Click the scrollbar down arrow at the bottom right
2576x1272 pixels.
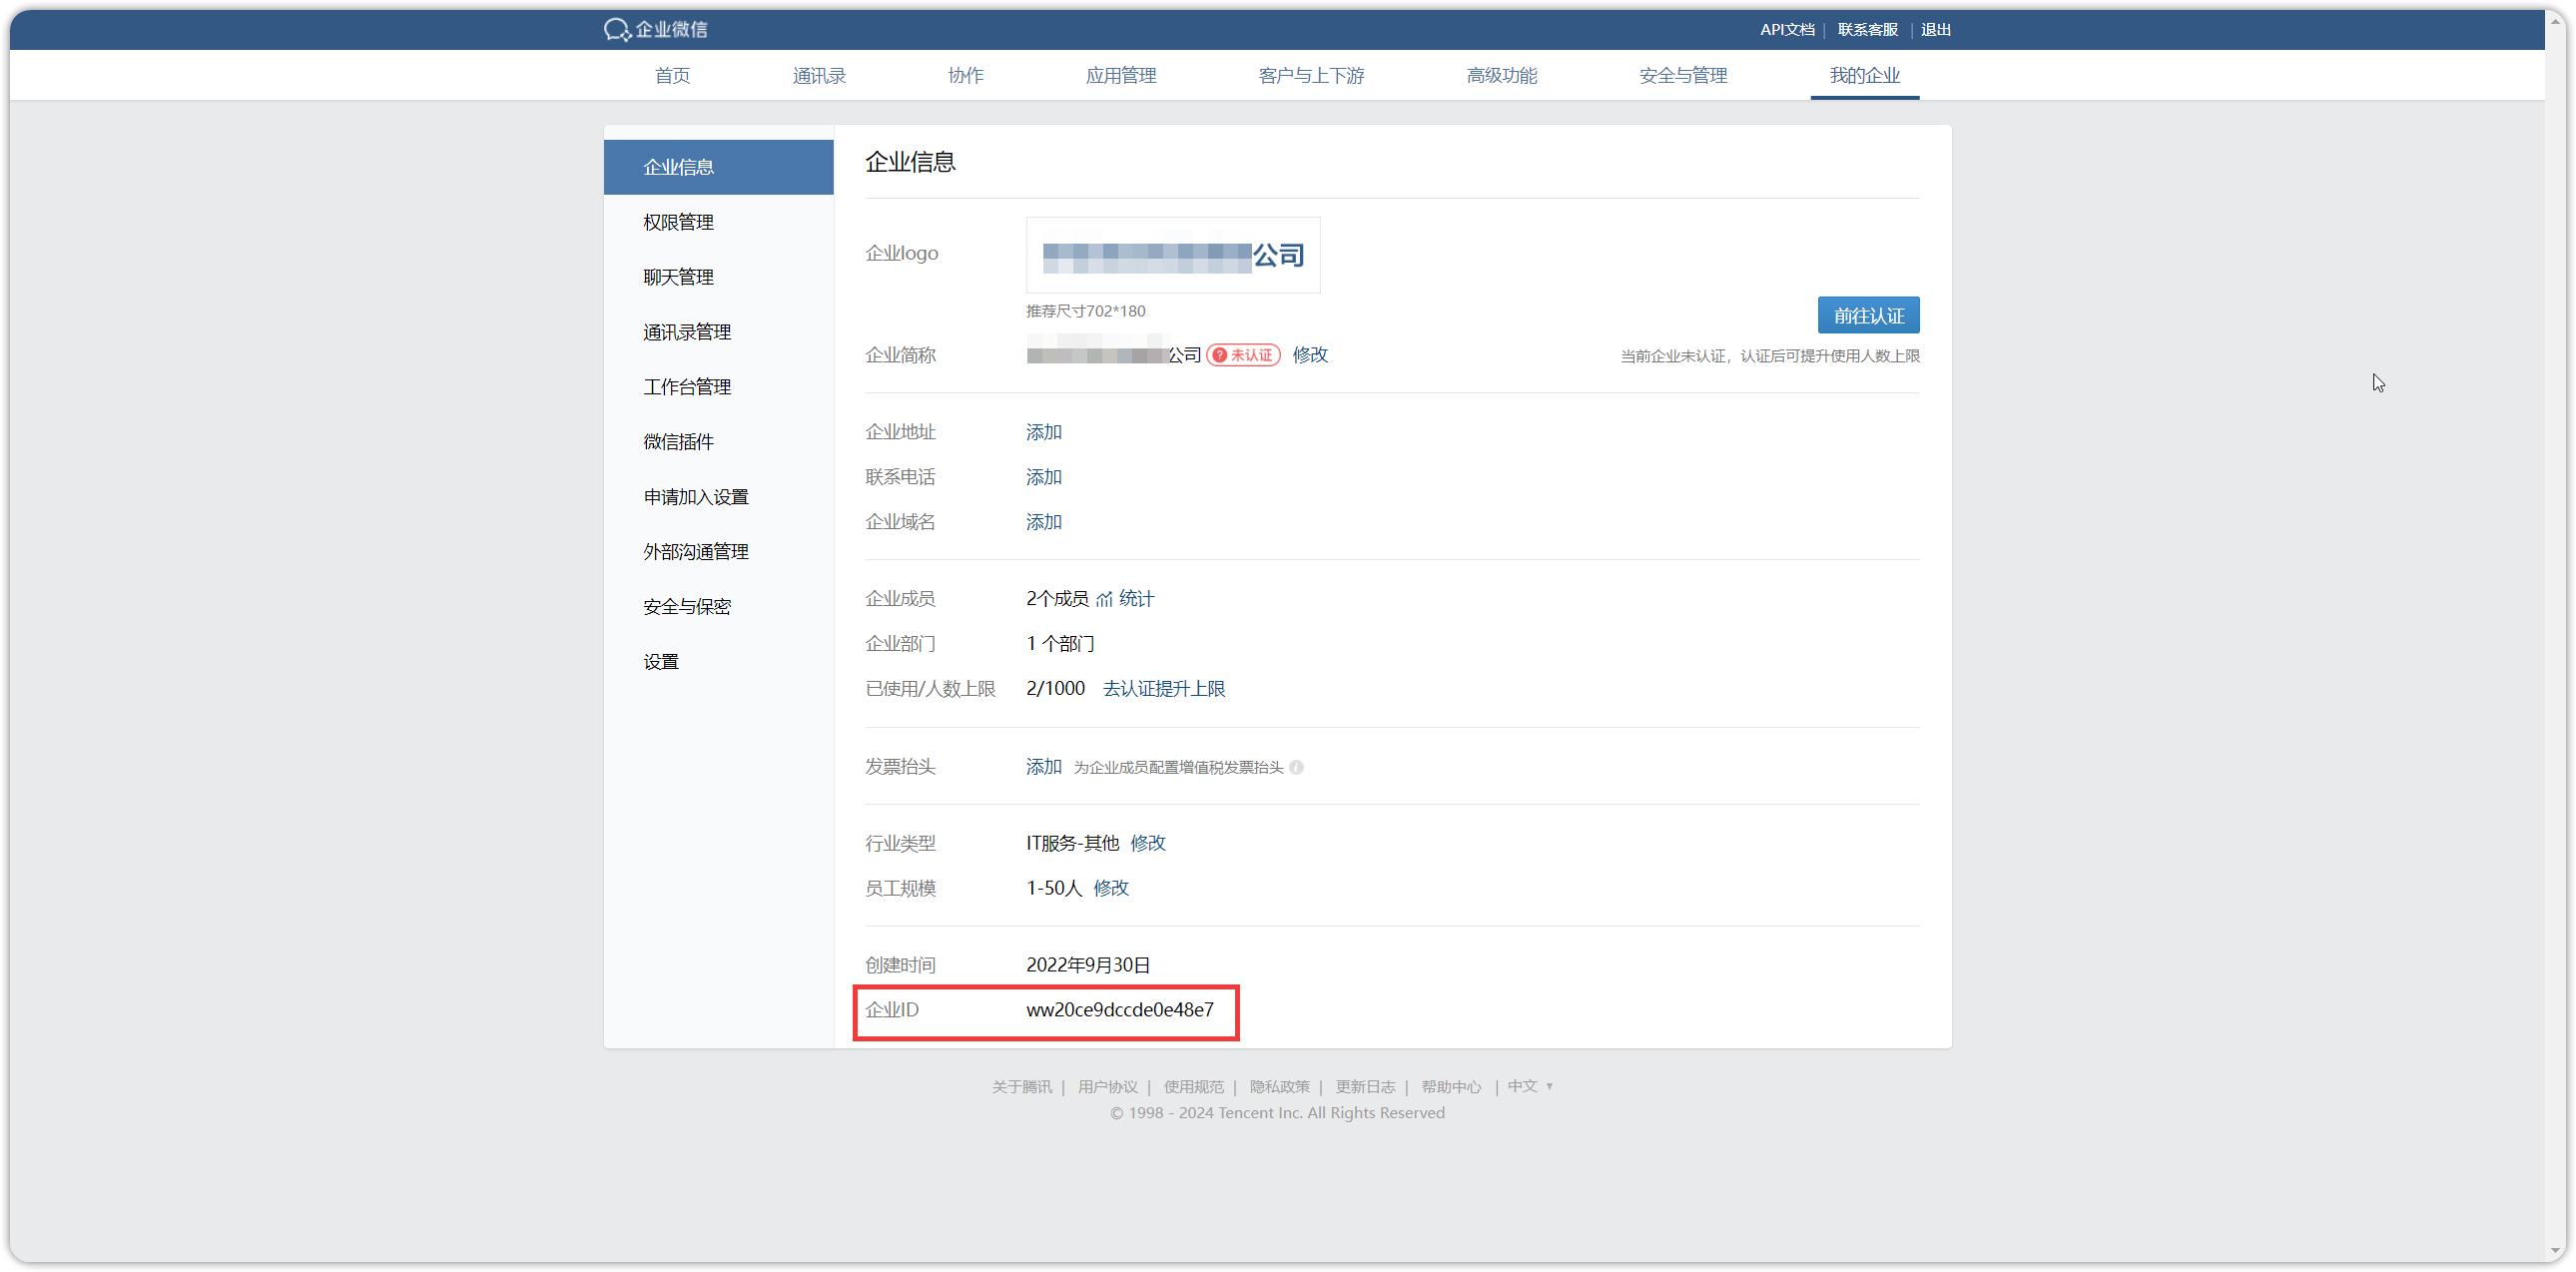[2556, 1251]
